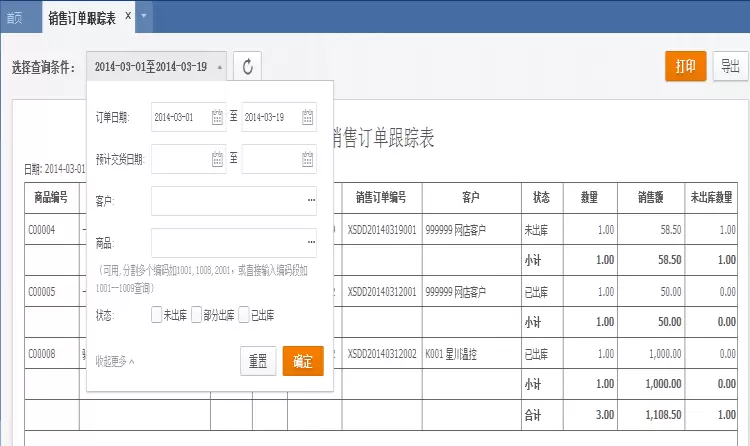Screen dimensions: 750x446
Task: Click the 数量 column header
Action: click(590, 197)
